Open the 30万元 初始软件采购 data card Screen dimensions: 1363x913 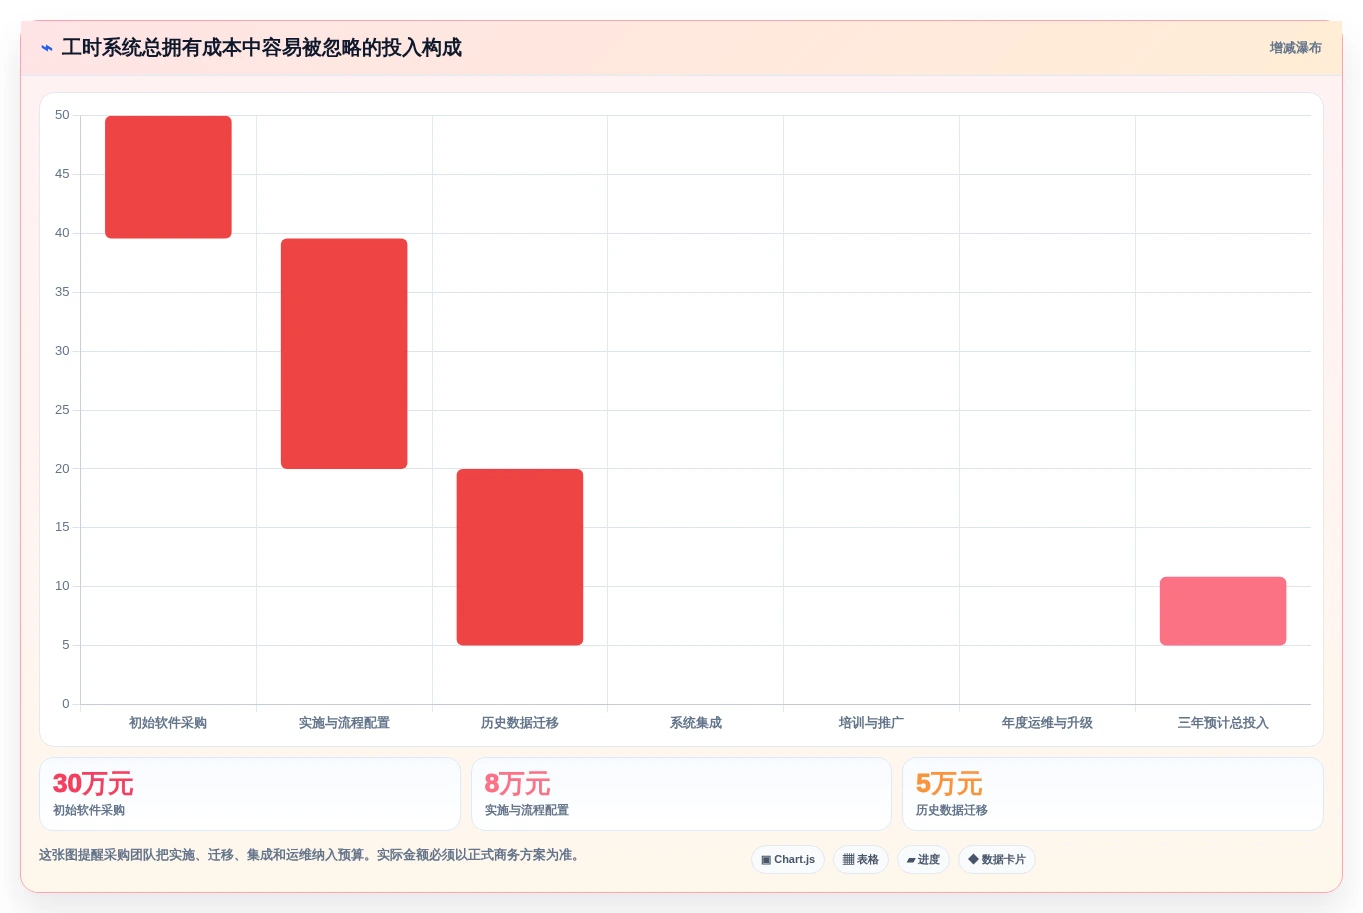click(x=250, y=794)
